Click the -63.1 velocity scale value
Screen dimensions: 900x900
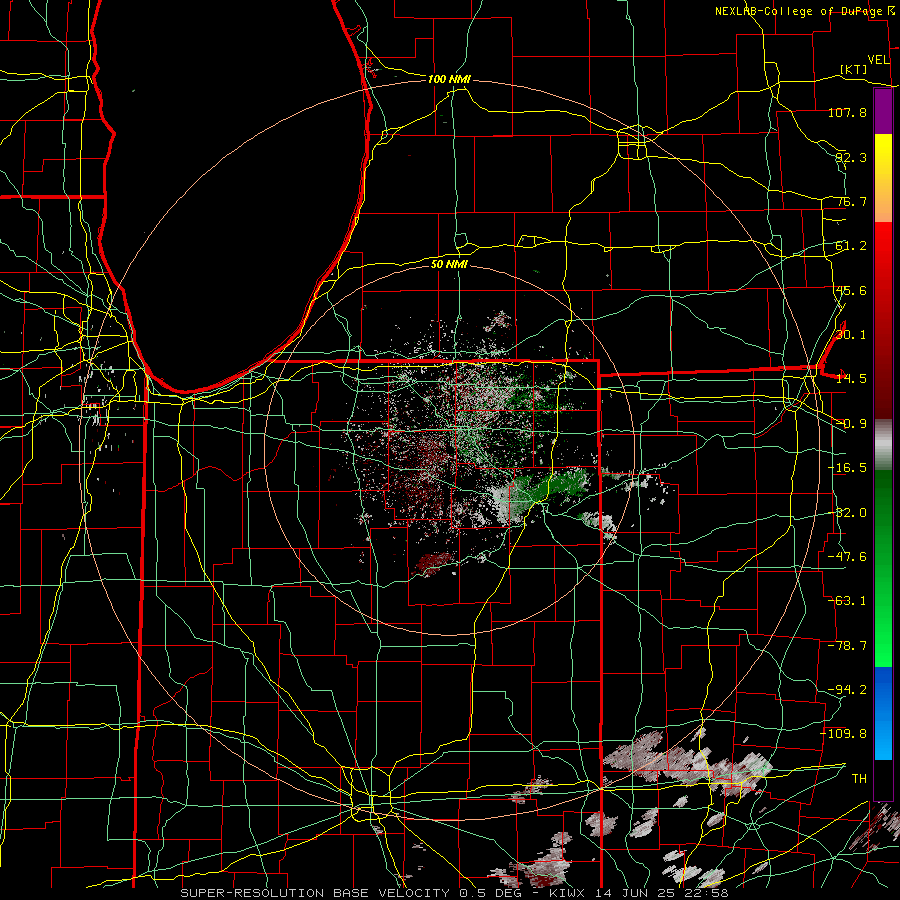click(847, 601)
